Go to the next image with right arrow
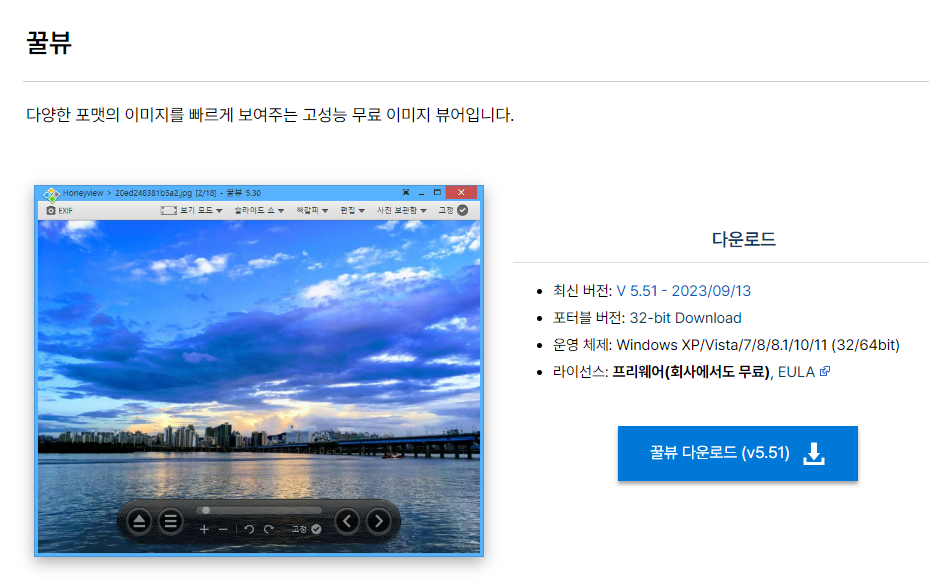Image resolution: width=929 pixels, height=580 pixels. click(x=379, y=520)
